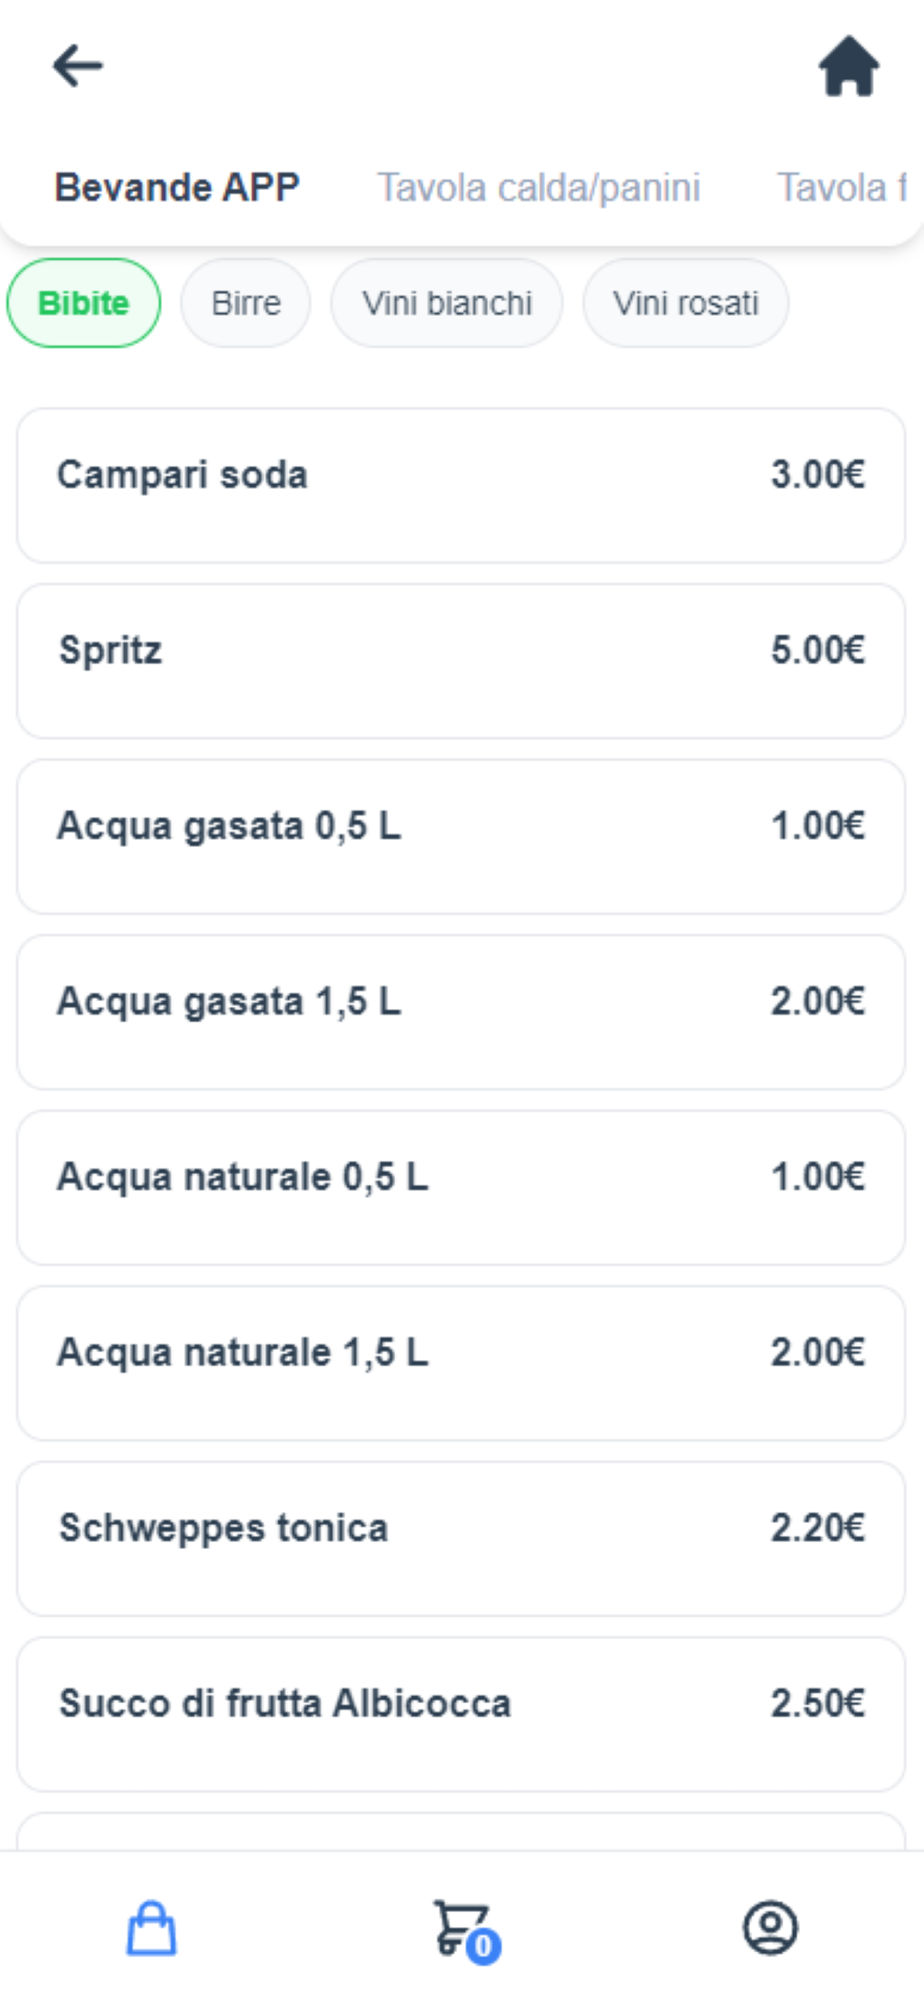Tap Succo di frutta Albicocca
Screen dimensions: 924x2000
pos(461,1714)
